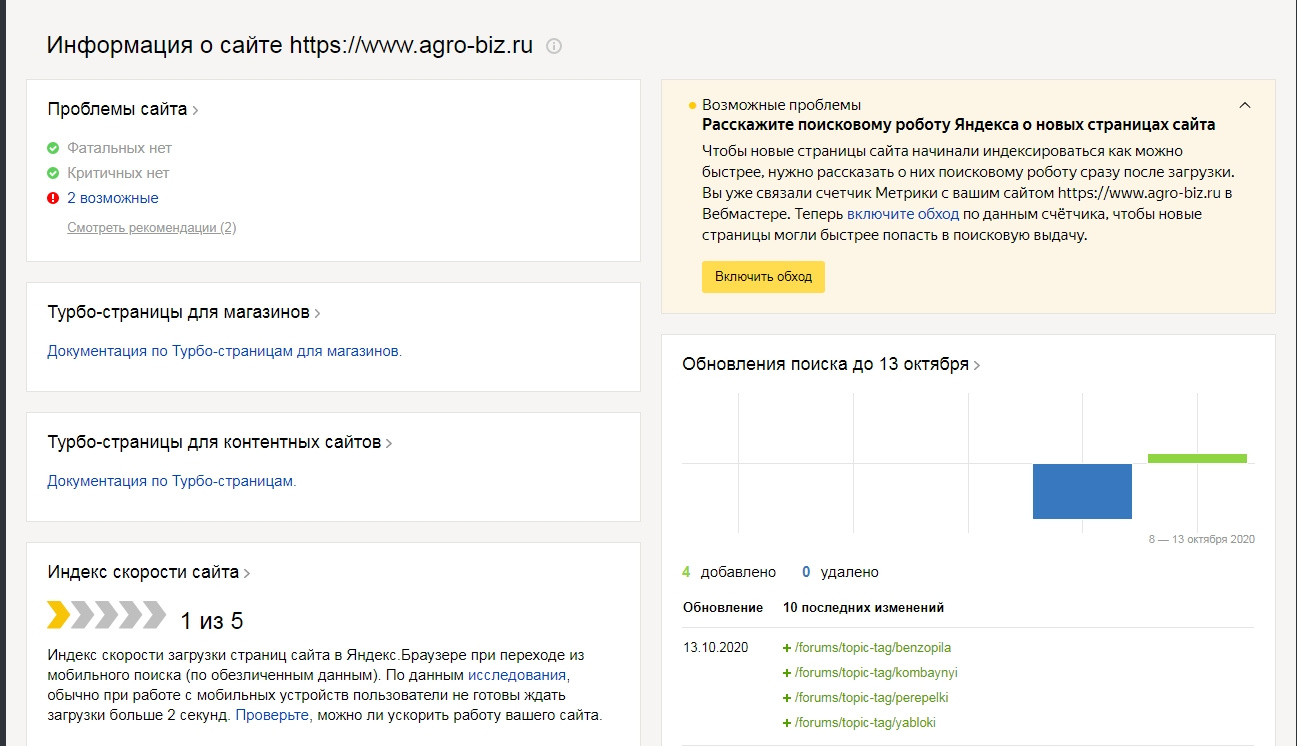The height and width of the screenshot is (746, 1297).
Task: Open Документация по Турбо-страницам для магазинов link
Action: coord(224,351)
